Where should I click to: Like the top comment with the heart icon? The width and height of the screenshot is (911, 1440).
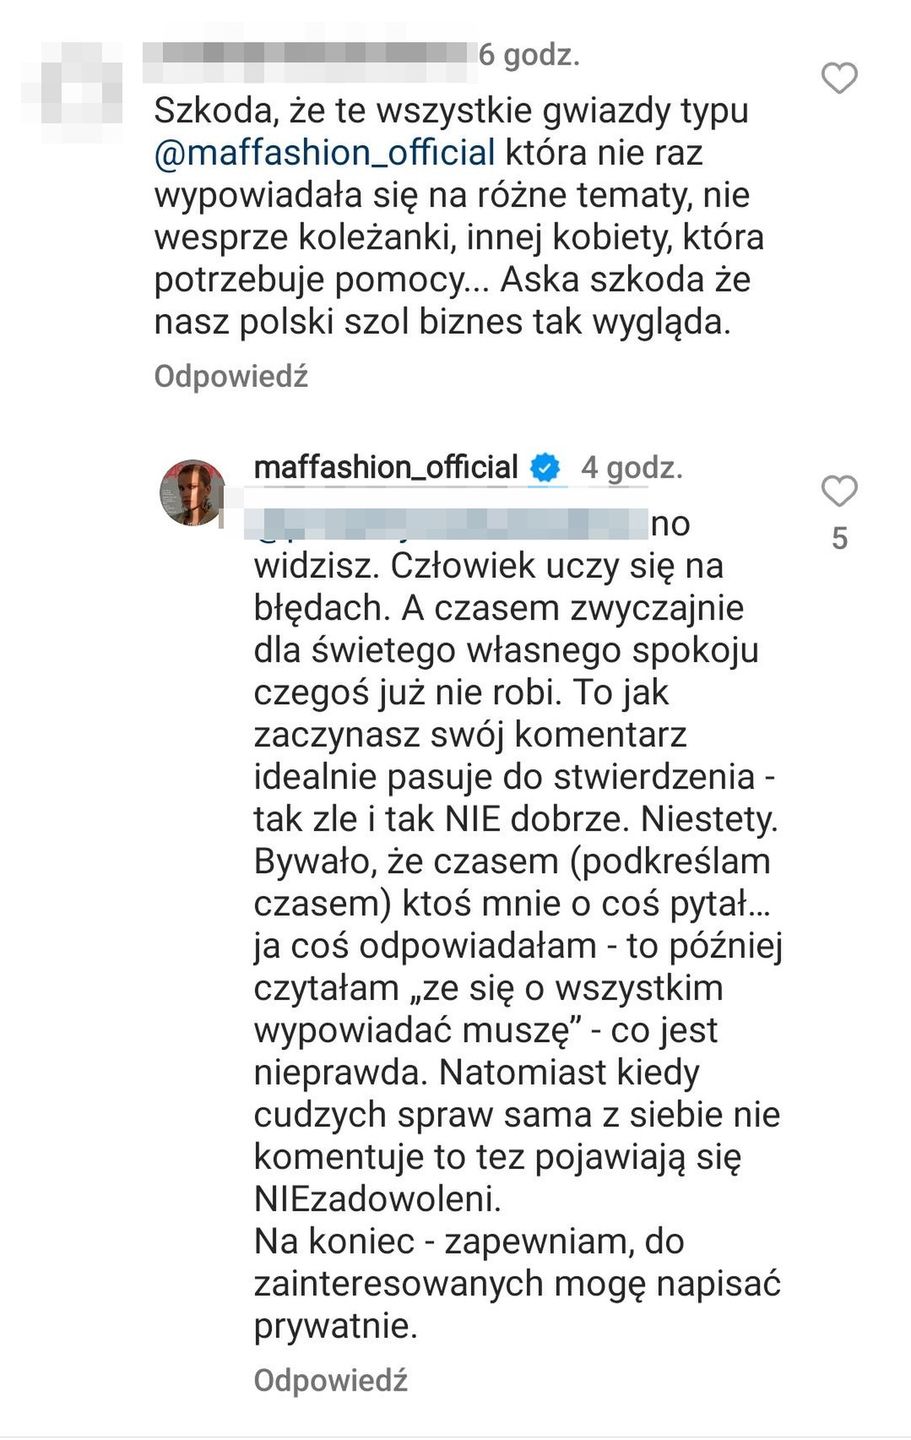(838, 77)
